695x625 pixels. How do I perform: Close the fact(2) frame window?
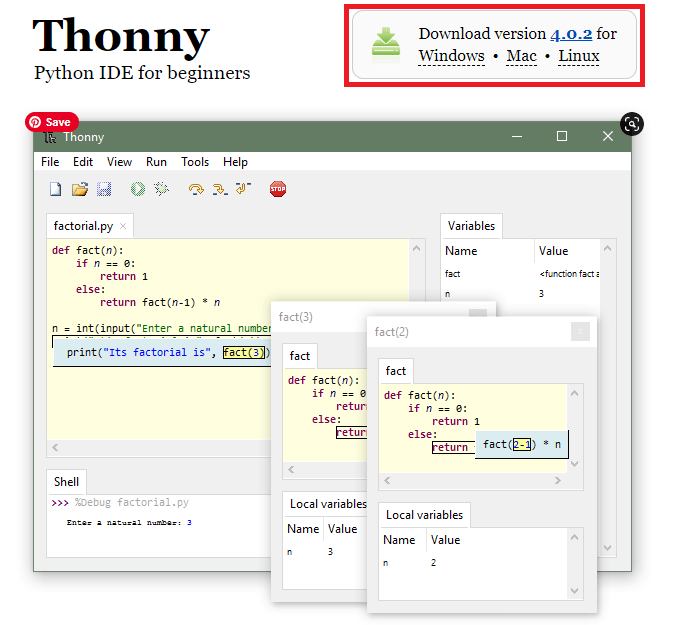click(x=580, y=332)
